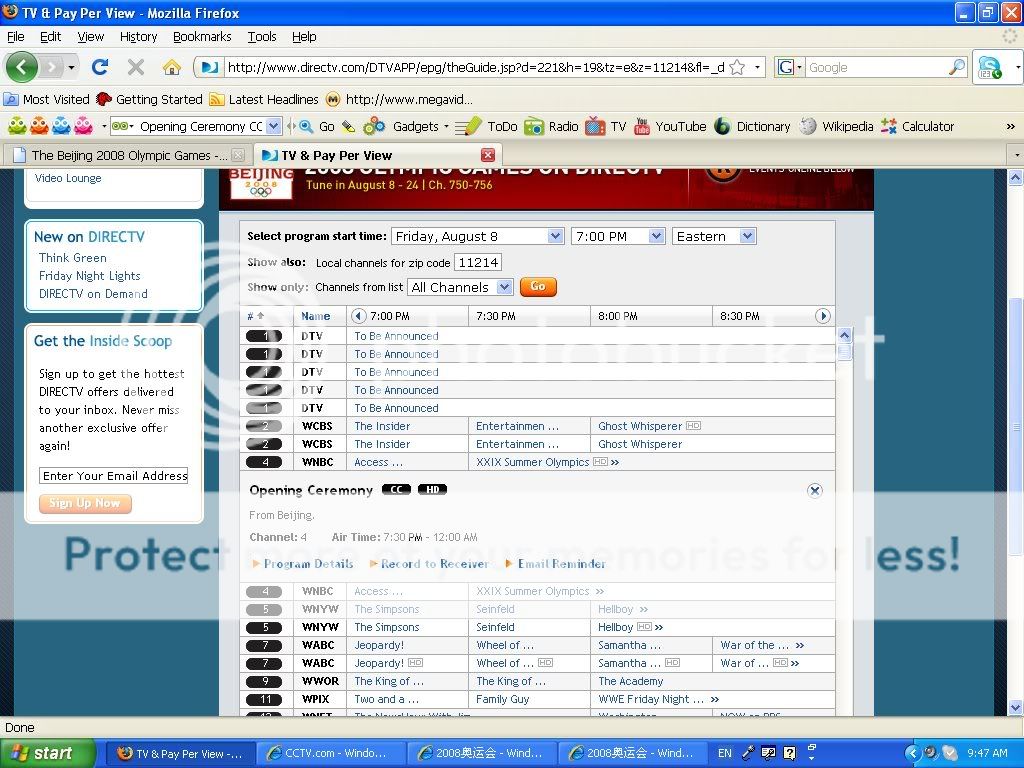Open the Video Lounge link
The width and height of the screenshot is (1024, 768).
click(68, 178)
